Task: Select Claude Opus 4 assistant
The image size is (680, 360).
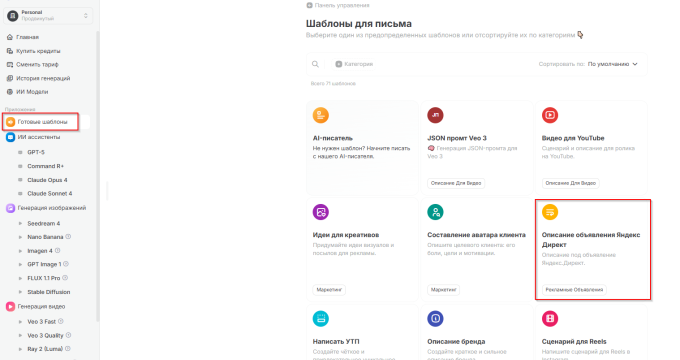Action: 47,180
